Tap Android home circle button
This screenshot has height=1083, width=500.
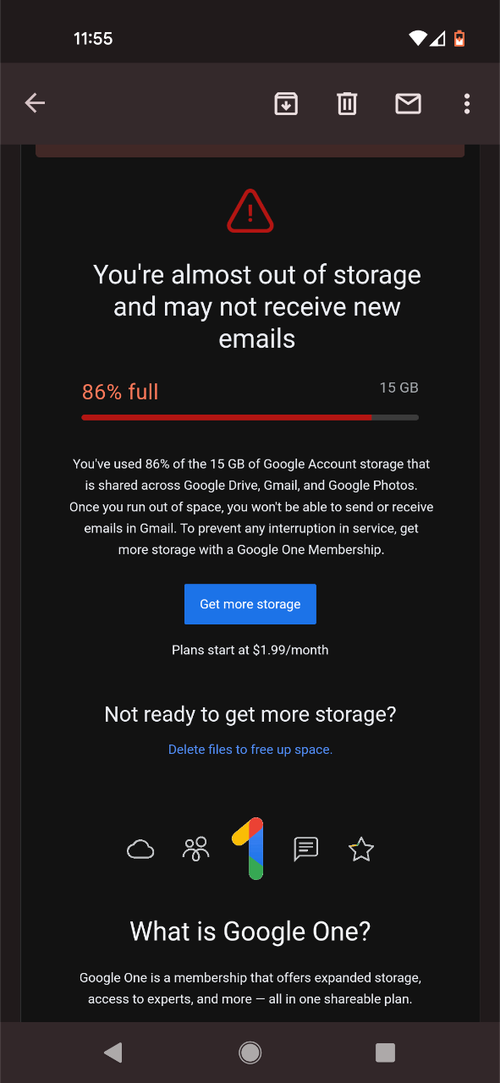coord(250,1053)
